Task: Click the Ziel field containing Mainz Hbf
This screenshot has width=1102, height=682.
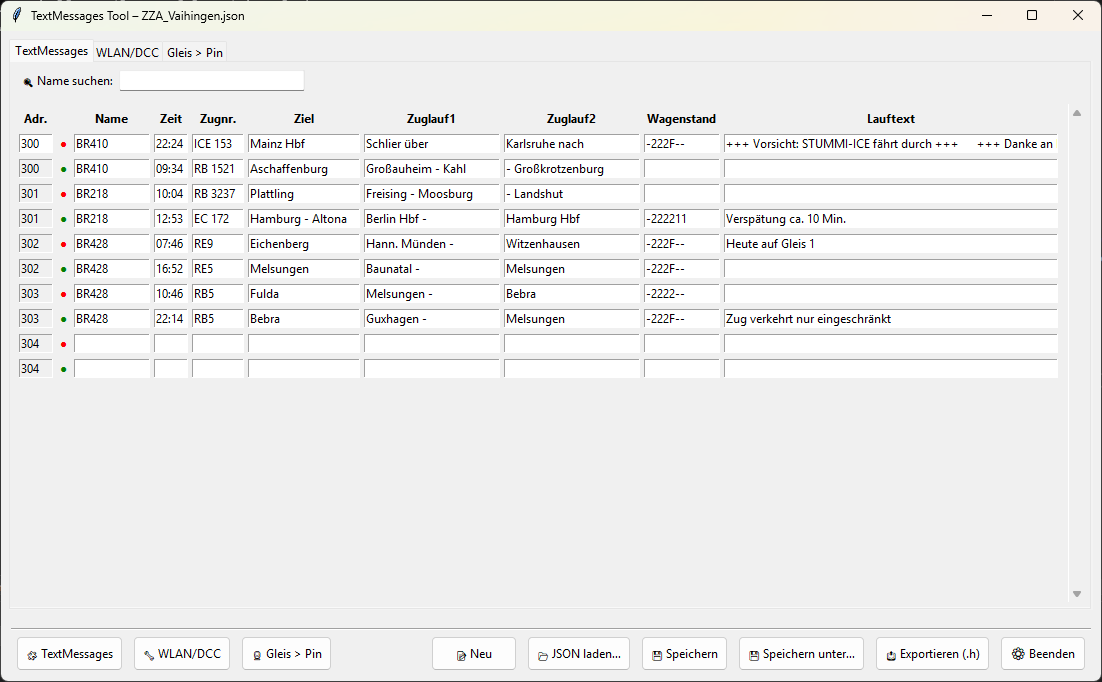Action: pyautogui.click(x=303, y=144)
